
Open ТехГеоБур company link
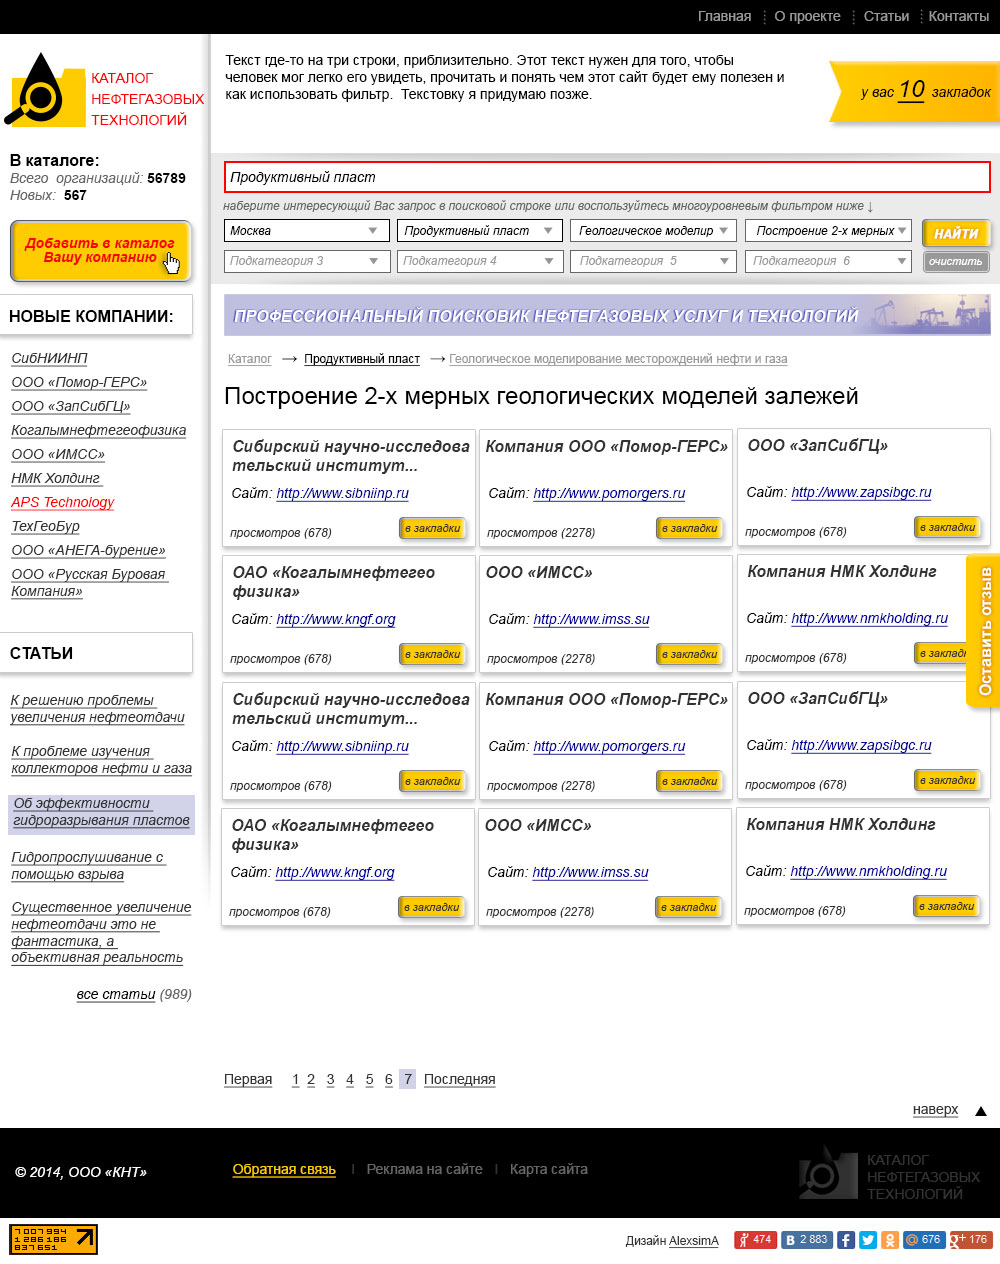45,526
